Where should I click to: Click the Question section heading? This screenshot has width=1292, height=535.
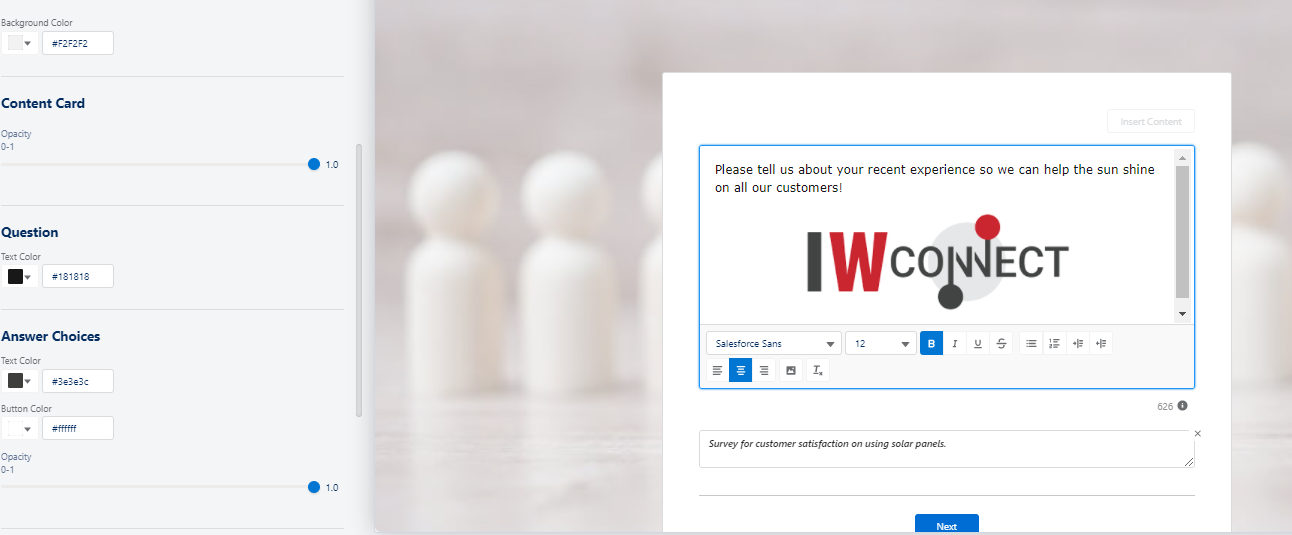(30, 232)
